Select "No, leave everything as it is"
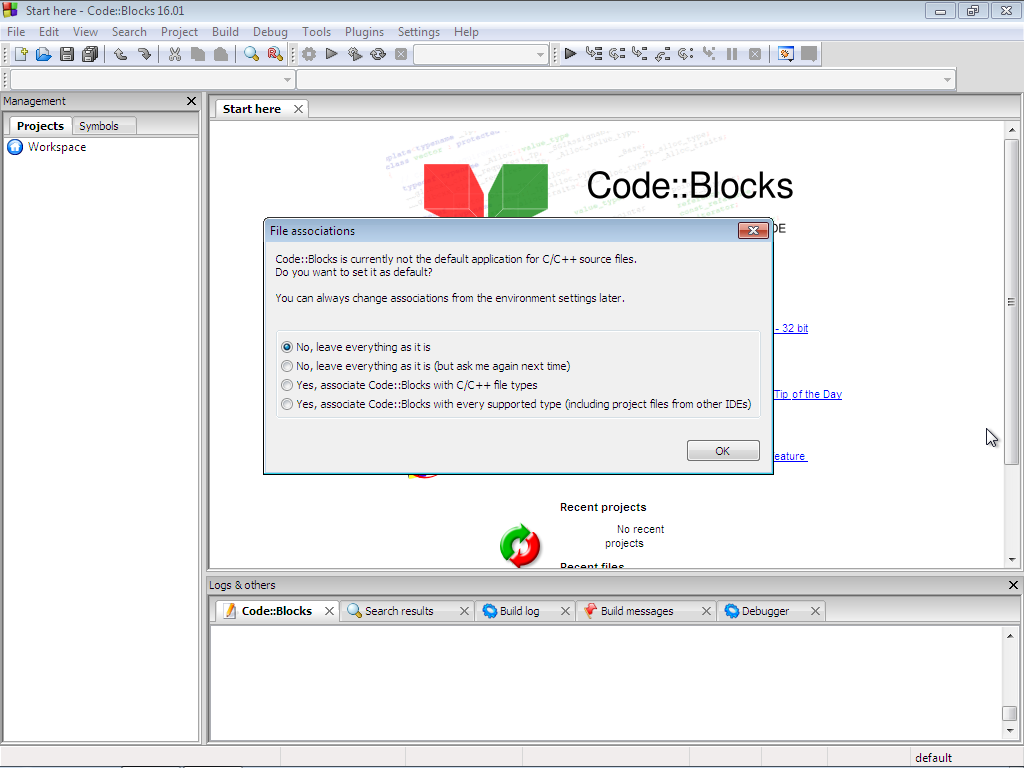This screenshot has height=768, width=1024. tap(357, 347)
